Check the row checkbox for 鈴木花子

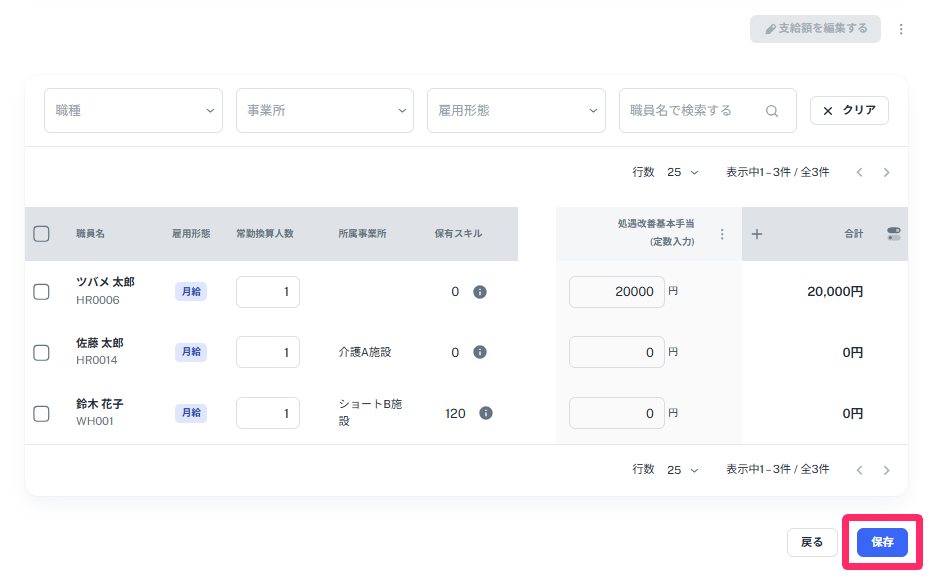tap(41, 412)
